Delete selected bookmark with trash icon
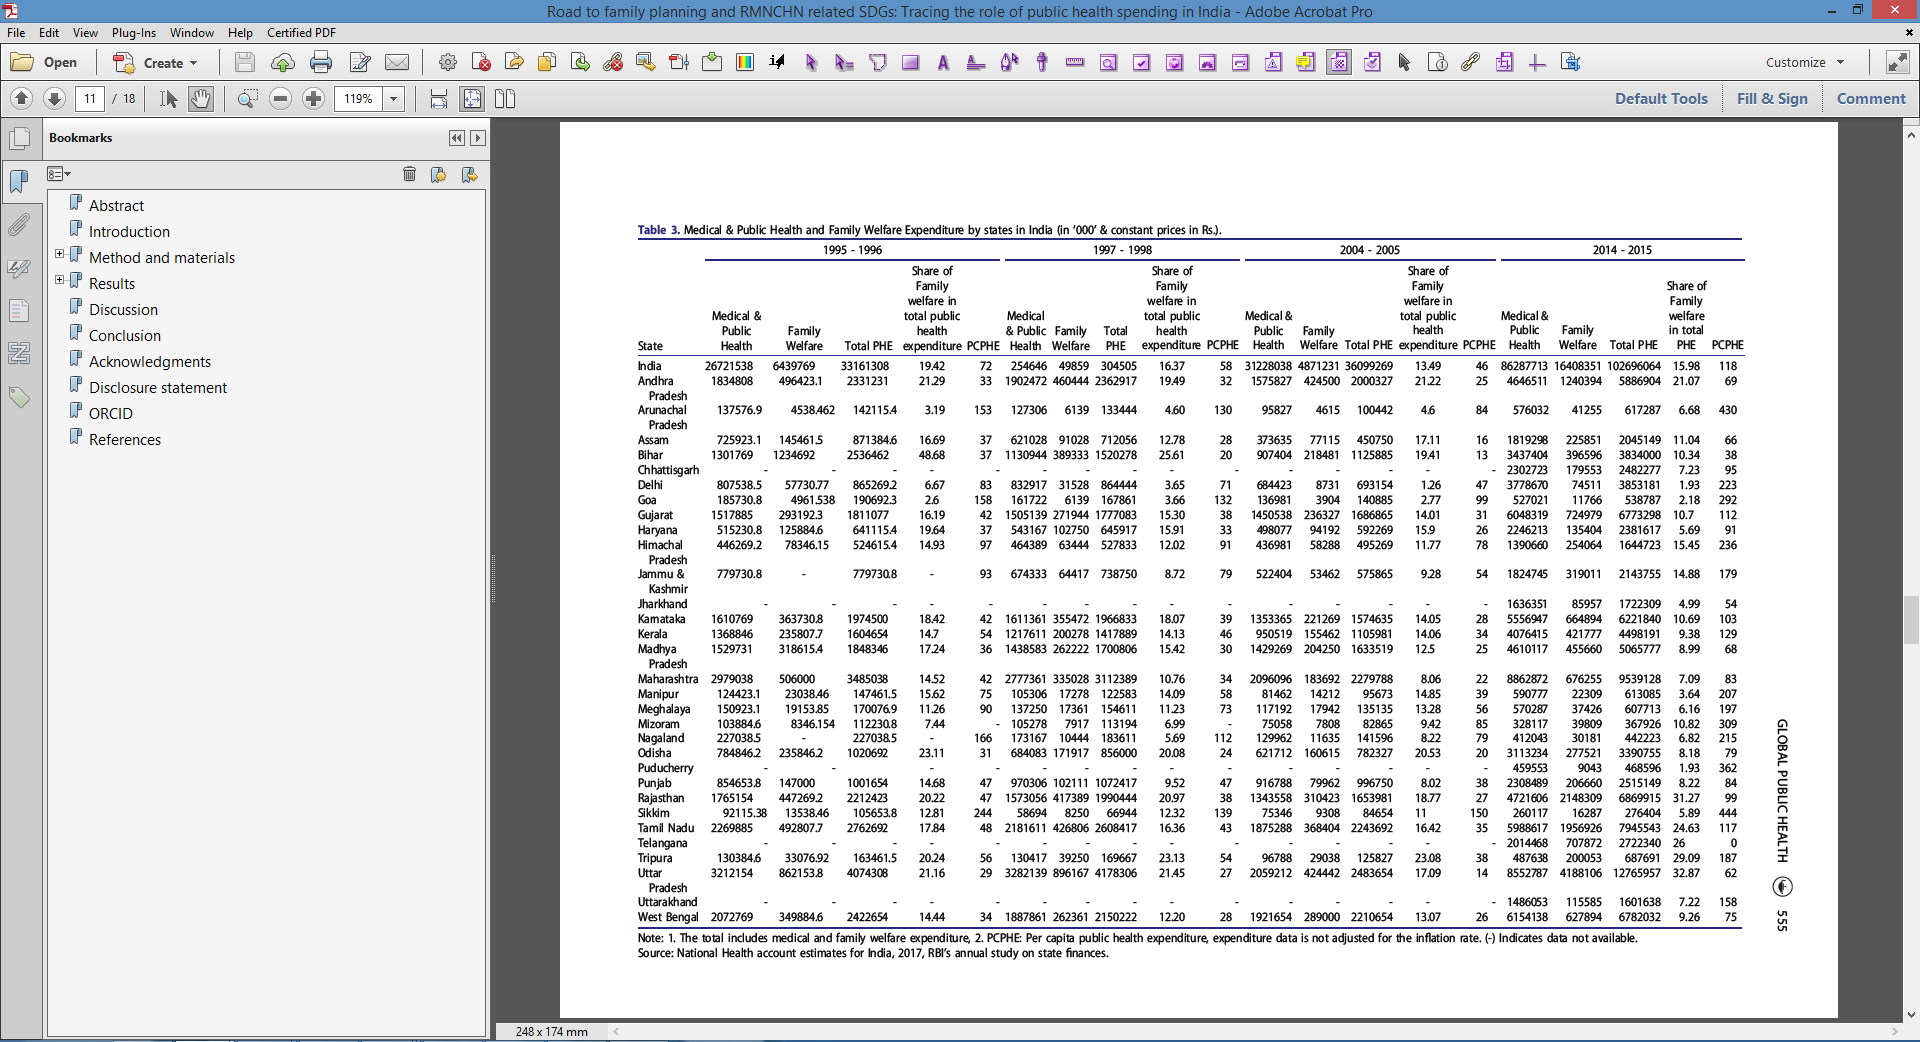 [409, 174]
